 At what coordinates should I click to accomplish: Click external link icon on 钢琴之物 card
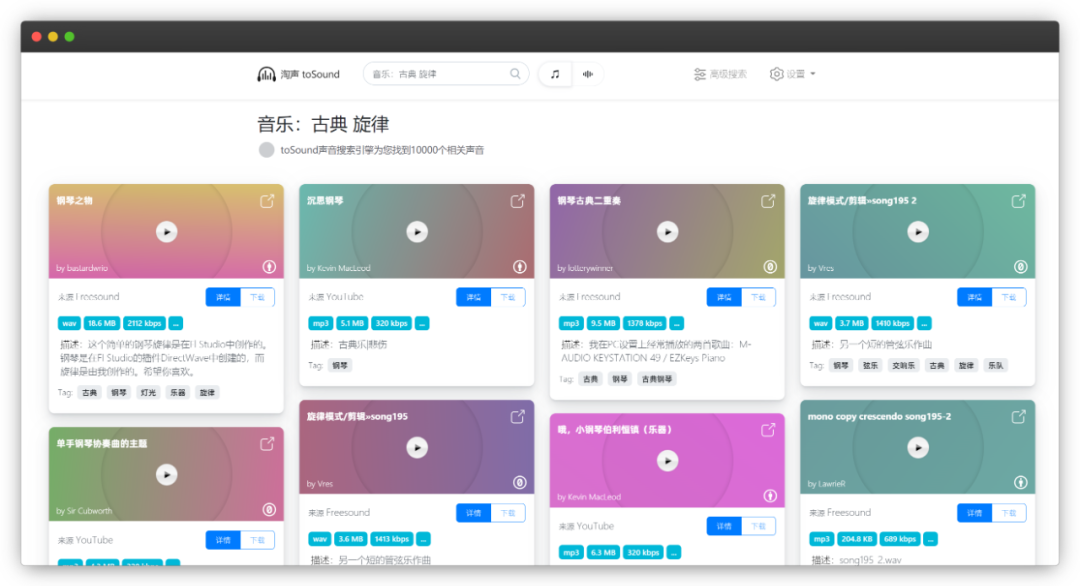click(x=267, y=201)
